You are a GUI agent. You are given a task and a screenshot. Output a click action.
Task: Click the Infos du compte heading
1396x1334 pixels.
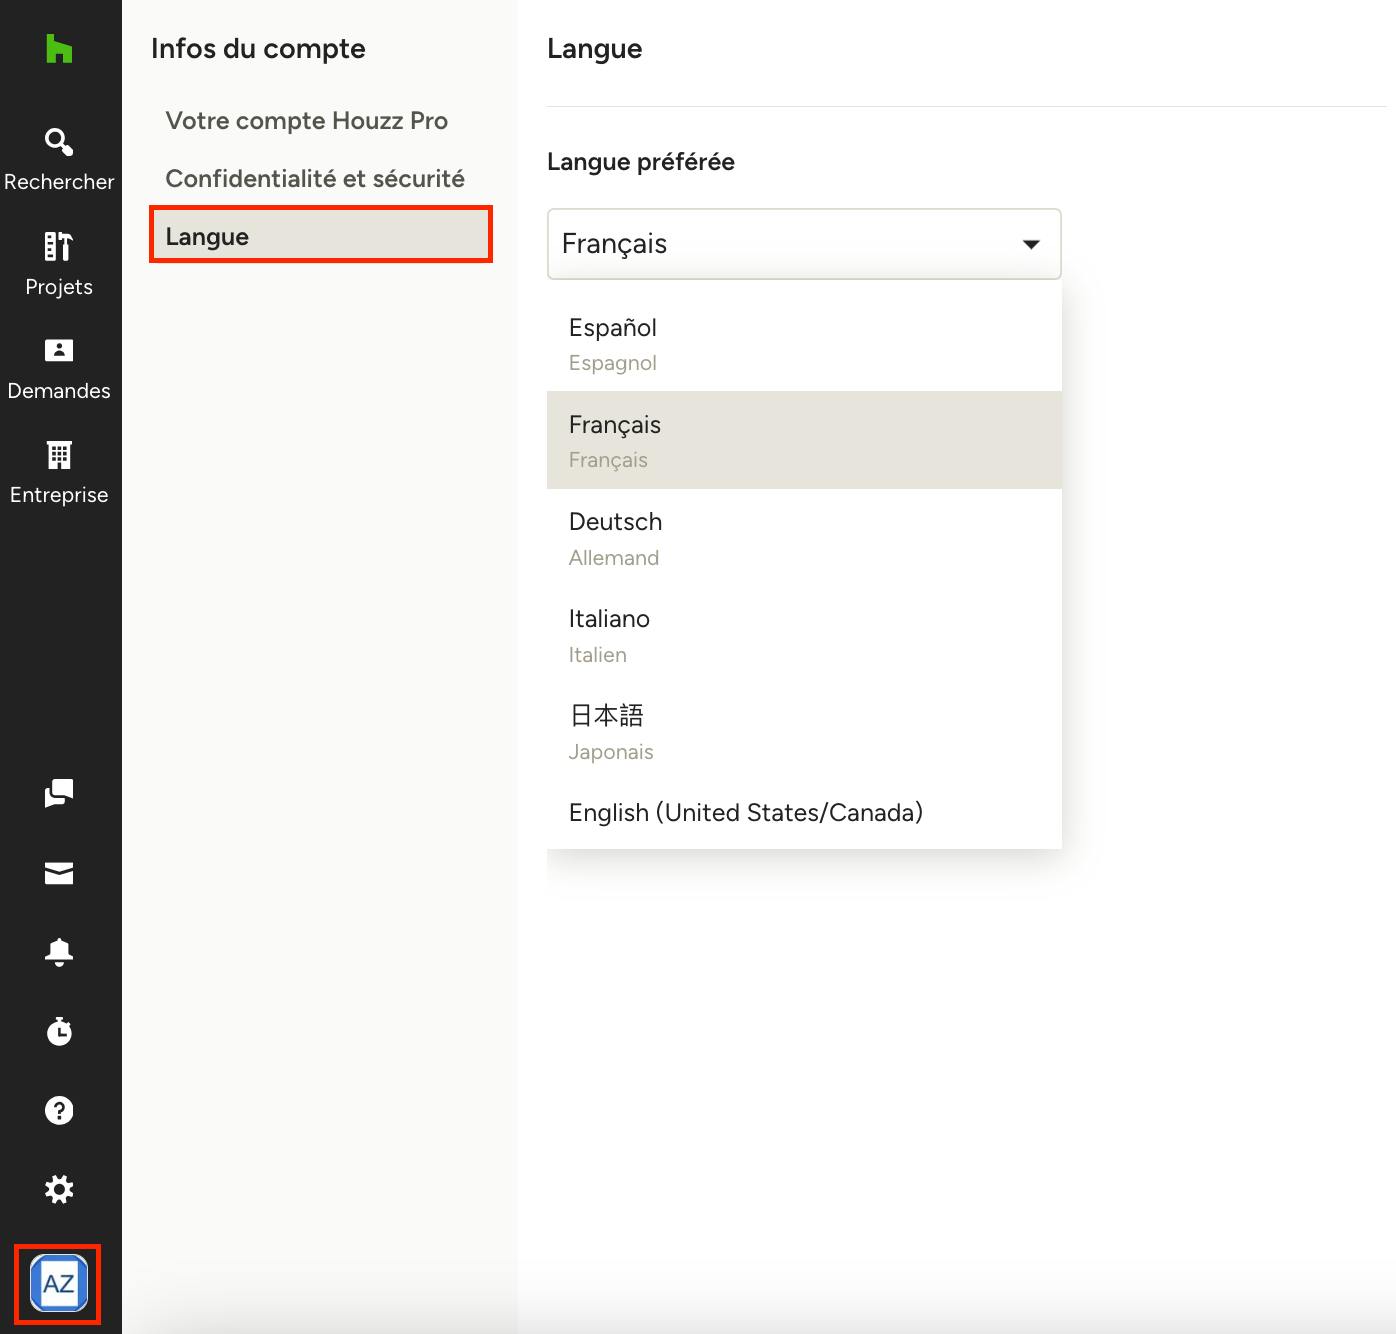coord(258,49)
